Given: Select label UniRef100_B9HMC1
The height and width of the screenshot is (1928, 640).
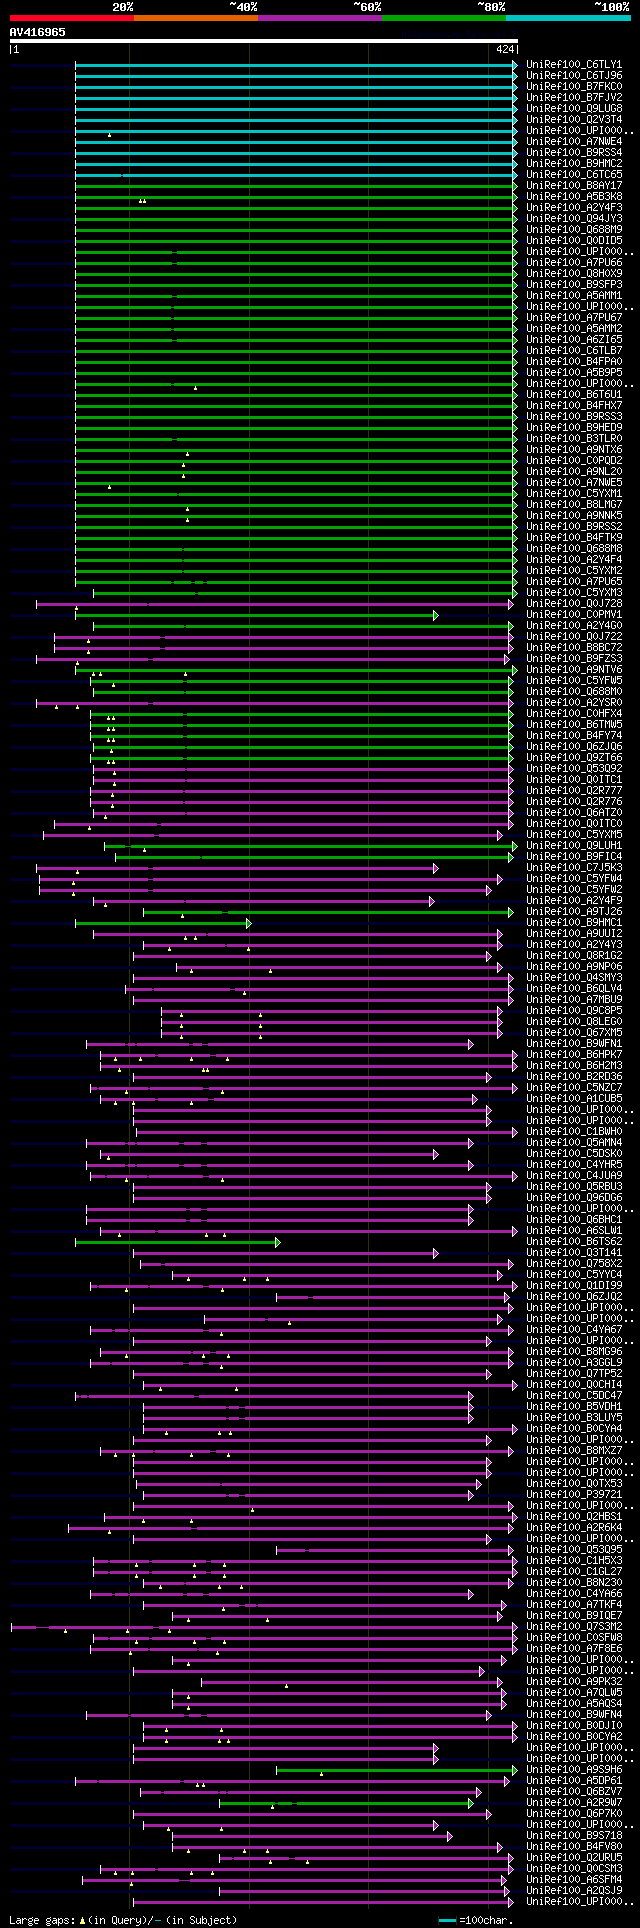Looking at the screenshot, I should coord(574,922).
